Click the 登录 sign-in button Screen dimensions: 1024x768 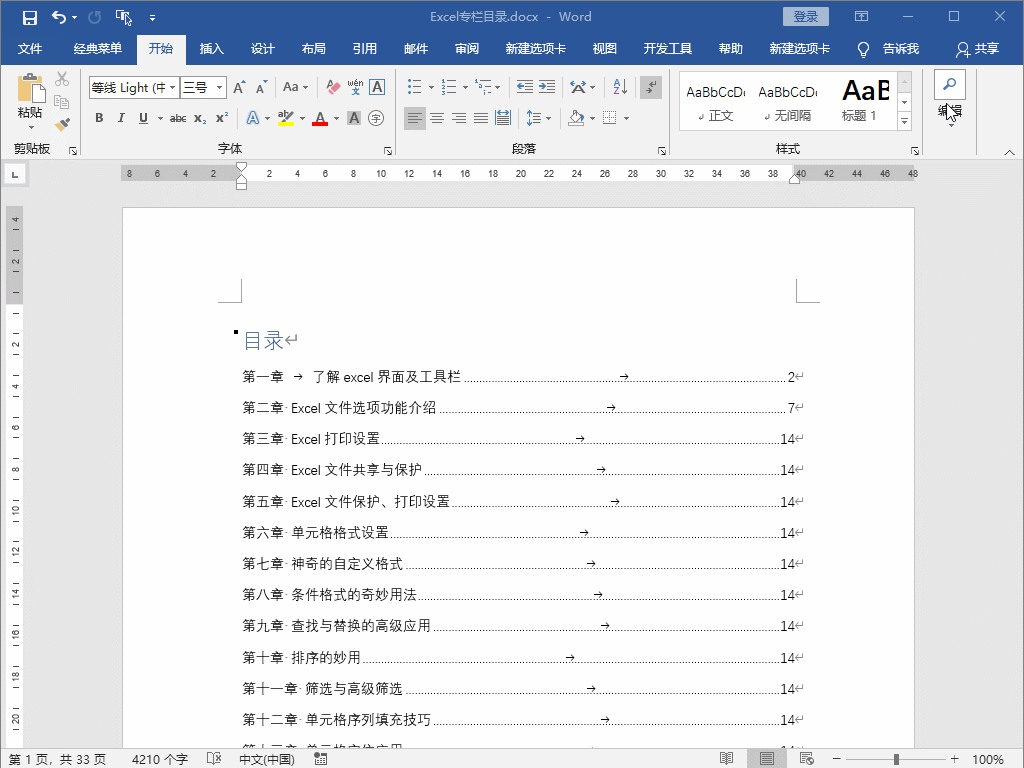click(806, 17)
